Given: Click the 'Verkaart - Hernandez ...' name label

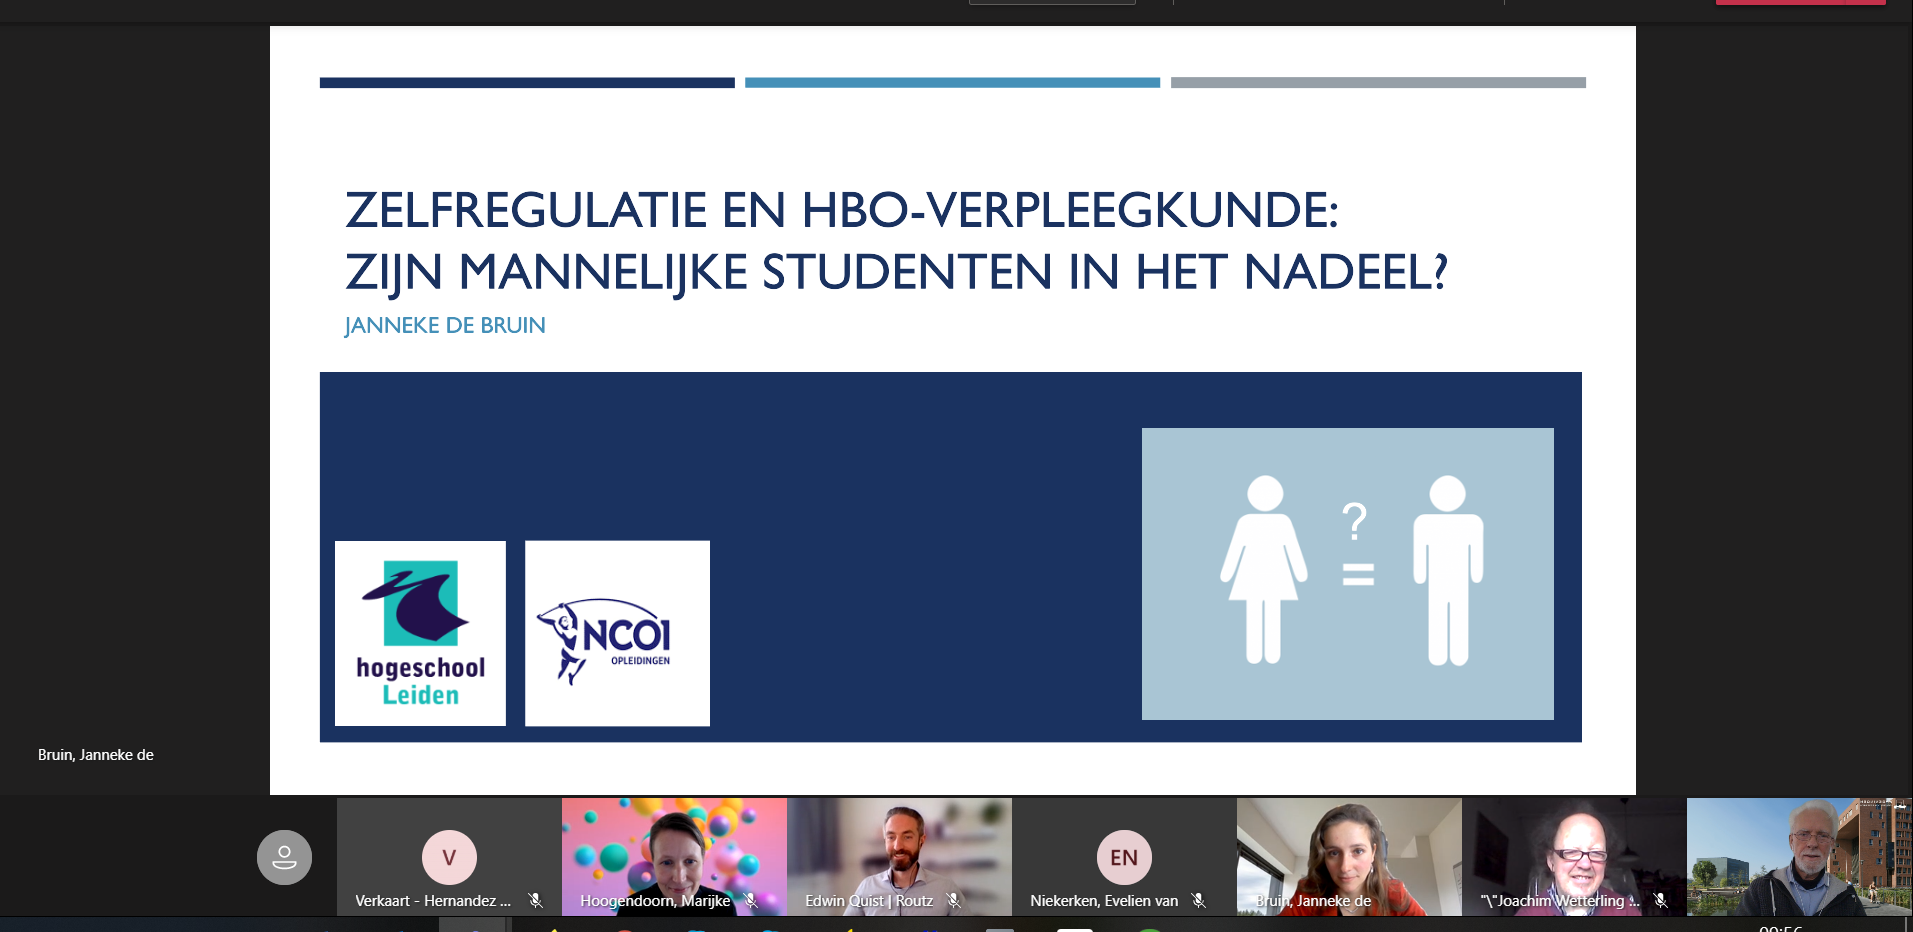Looking at the screenshot, I should pyautogui.click(x=433, y=901).
